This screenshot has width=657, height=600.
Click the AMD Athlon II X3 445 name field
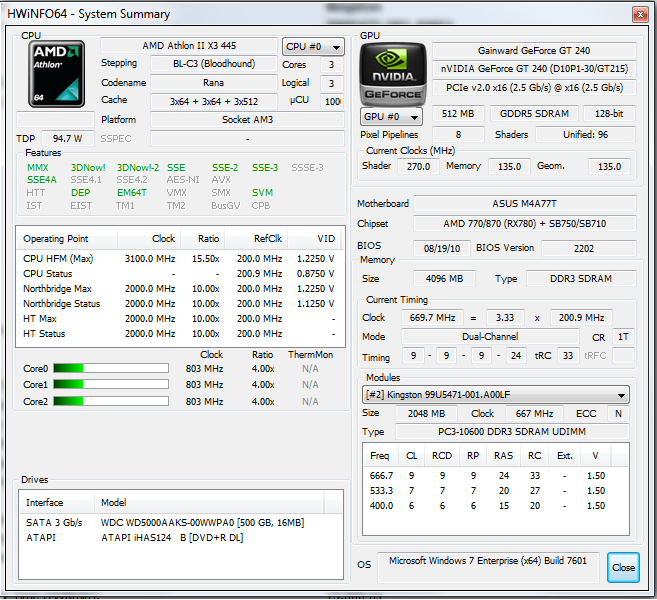tap(189, 46)
